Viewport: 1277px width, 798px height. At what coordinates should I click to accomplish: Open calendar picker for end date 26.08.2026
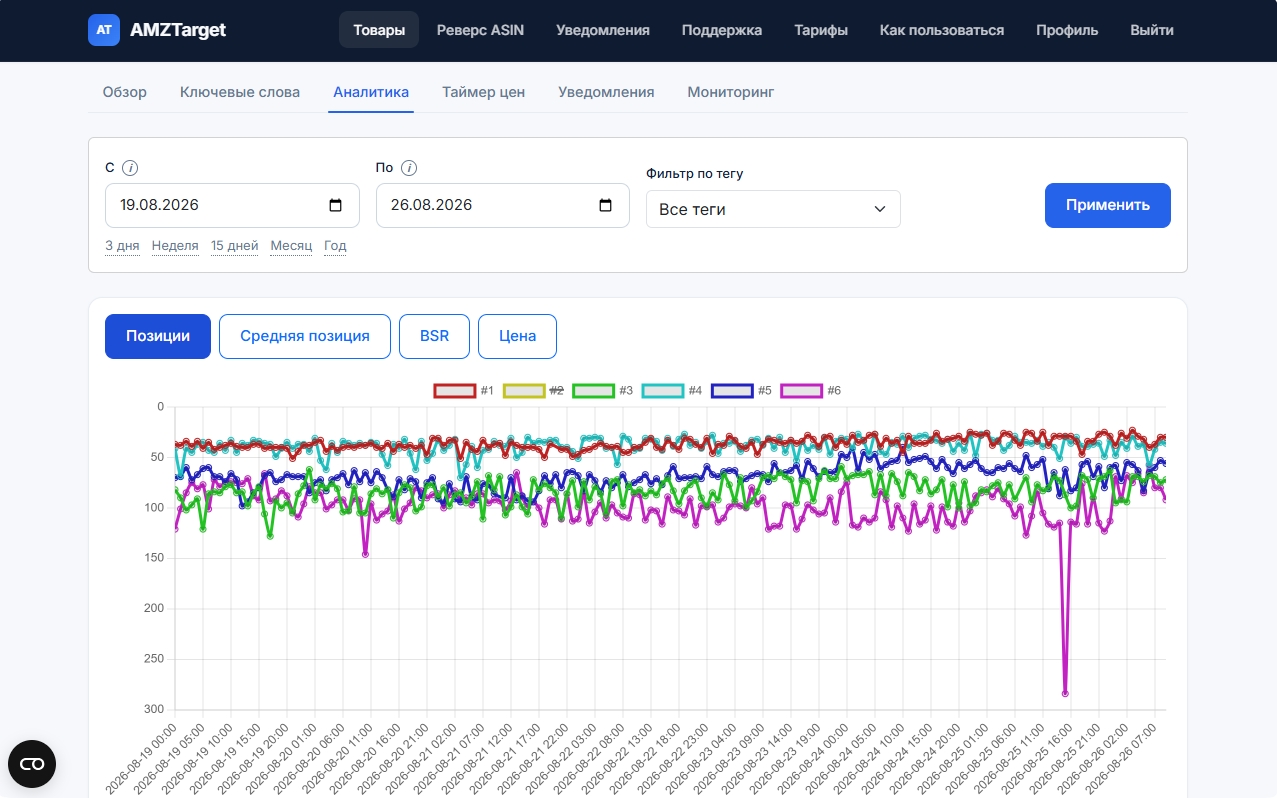[x=606, y=205]
